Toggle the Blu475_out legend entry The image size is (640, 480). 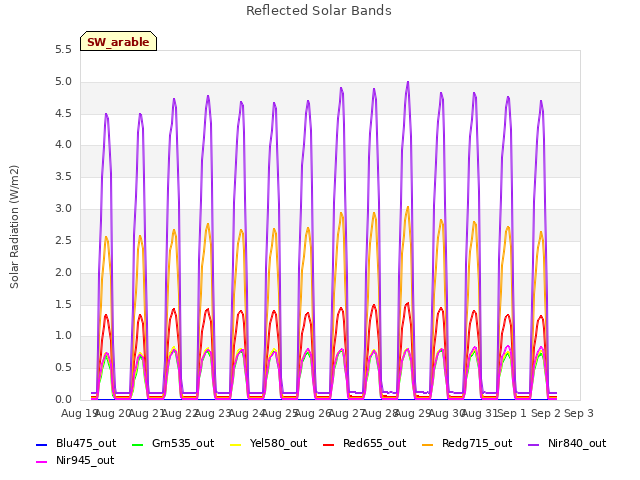tap(76, 444)
